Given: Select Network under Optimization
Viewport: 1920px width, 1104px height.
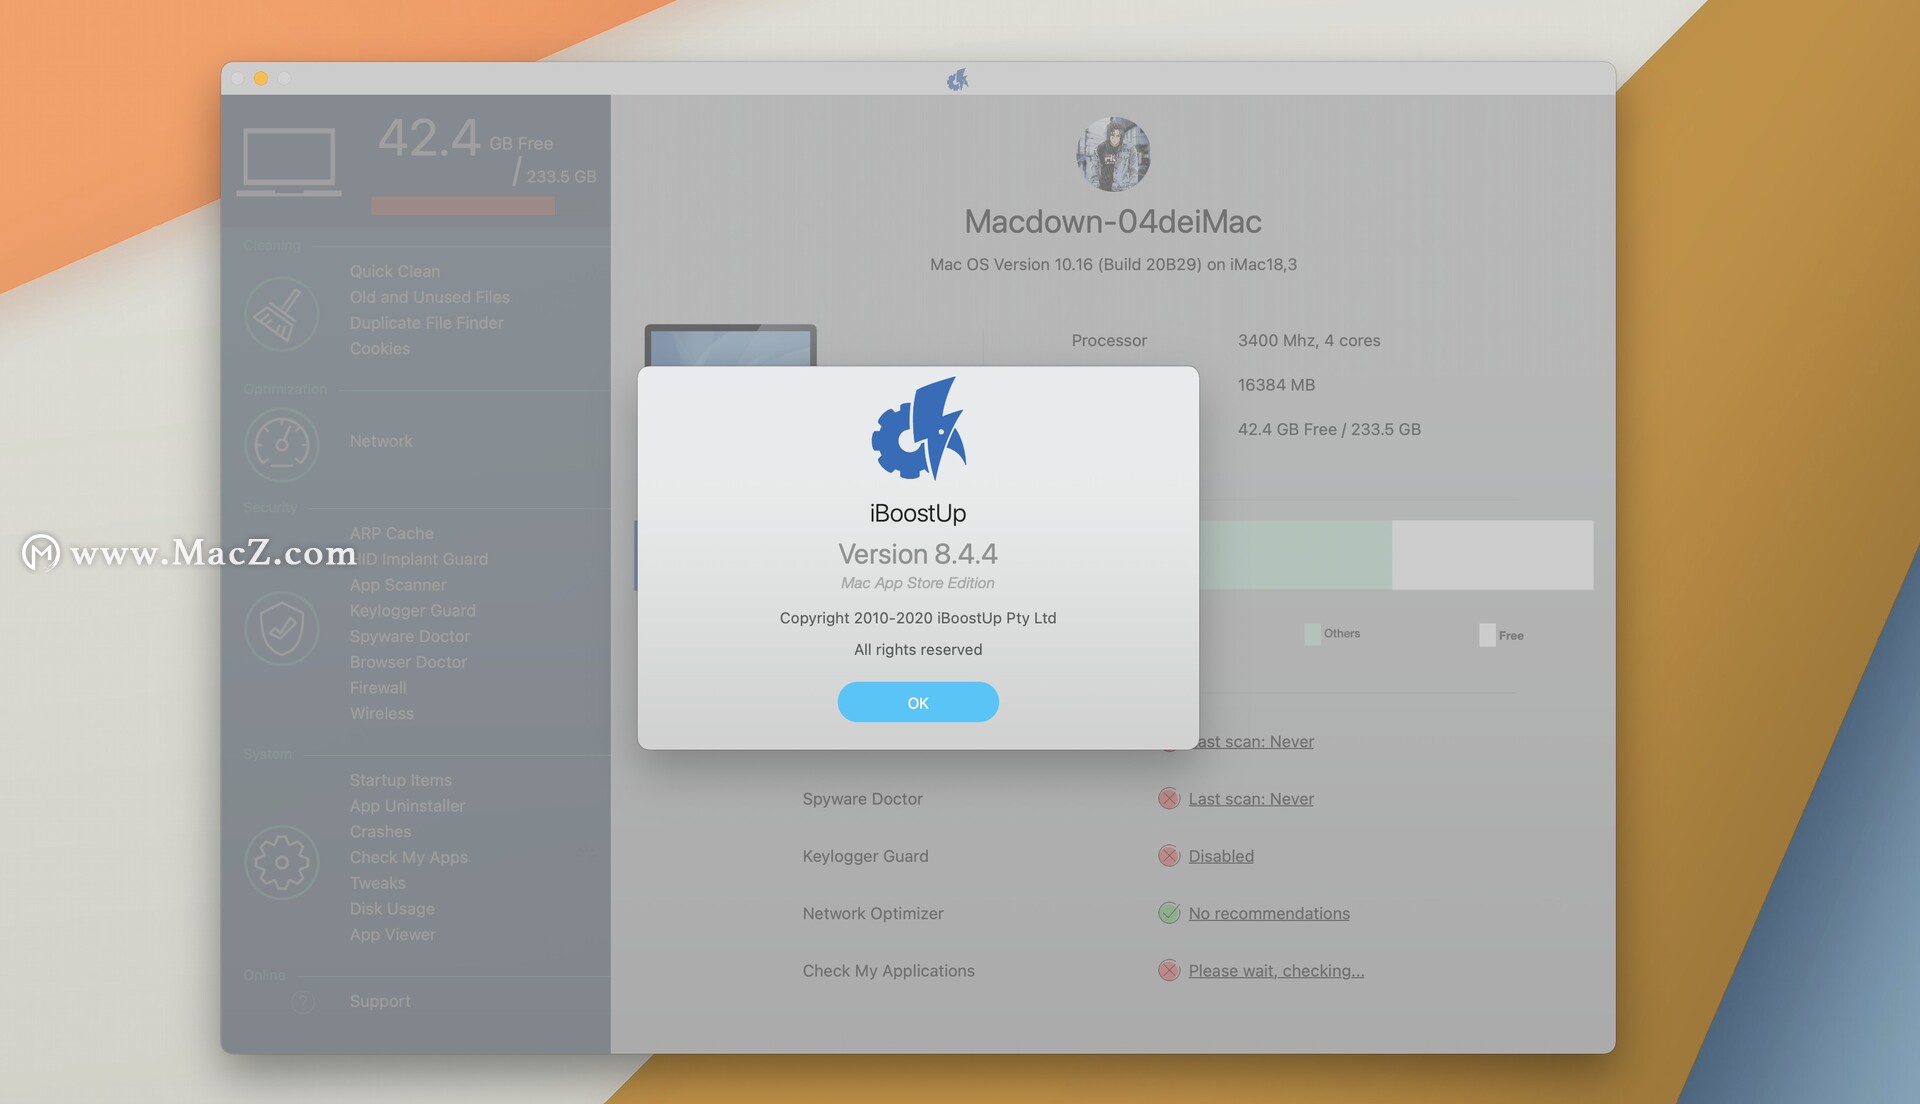Looking at the screenshot, I should click(380, 441).
